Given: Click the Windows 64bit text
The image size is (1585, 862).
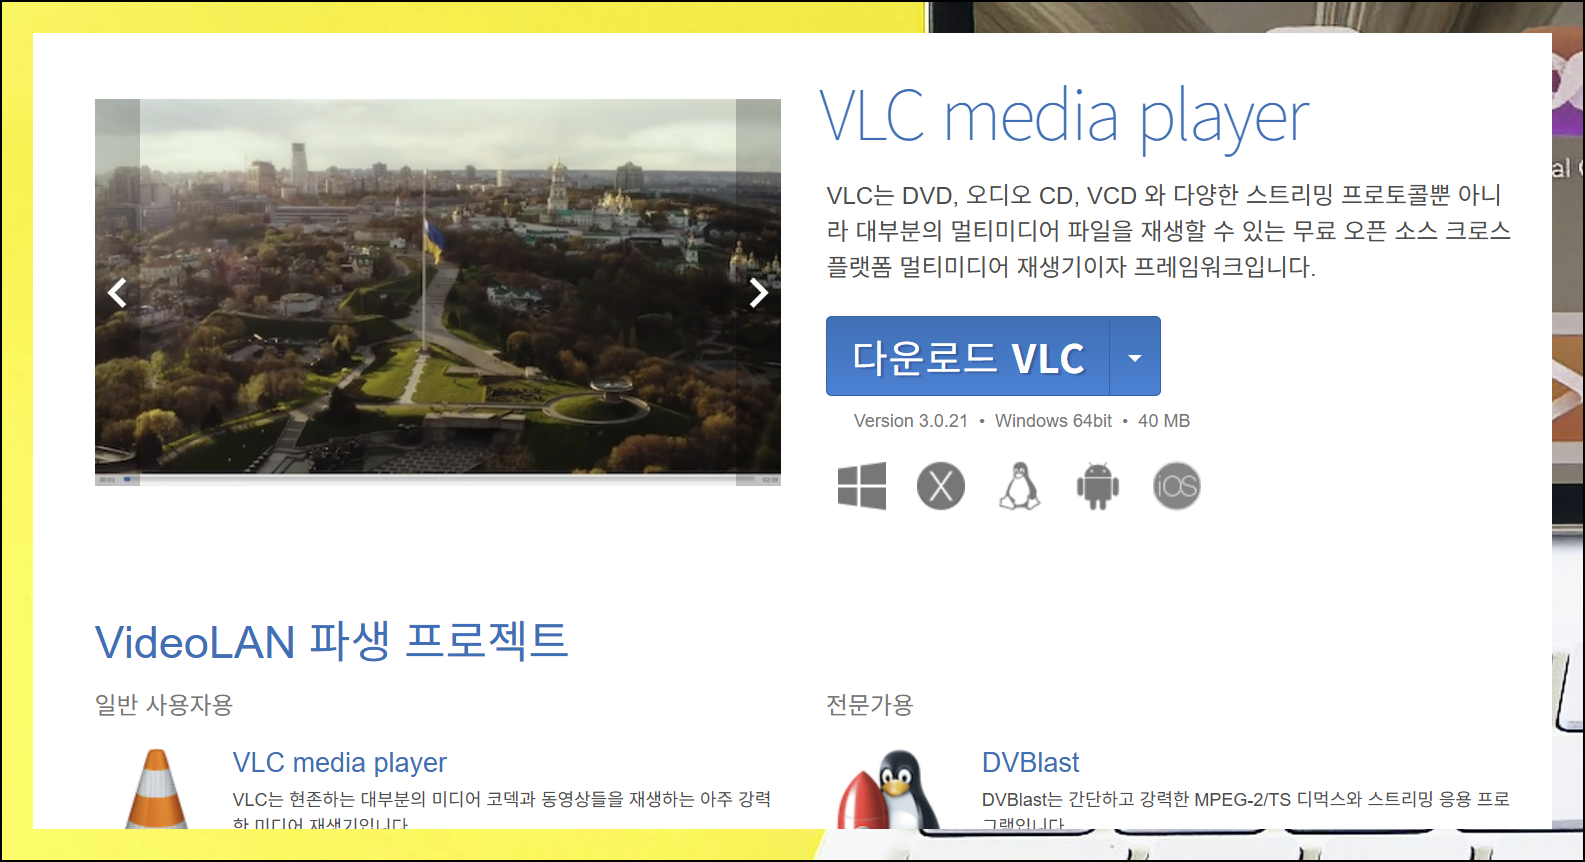Looking at the screenshot, I should [1053, 421].
